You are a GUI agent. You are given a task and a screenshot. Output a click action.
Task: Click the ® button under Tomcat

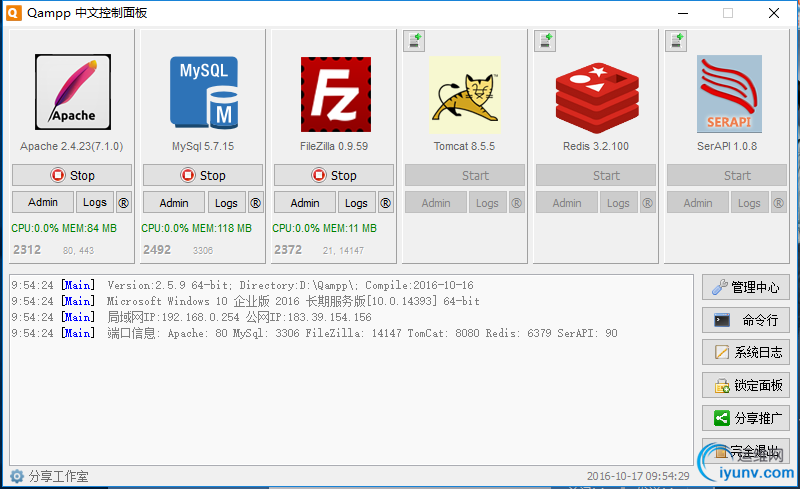point(516,203)
